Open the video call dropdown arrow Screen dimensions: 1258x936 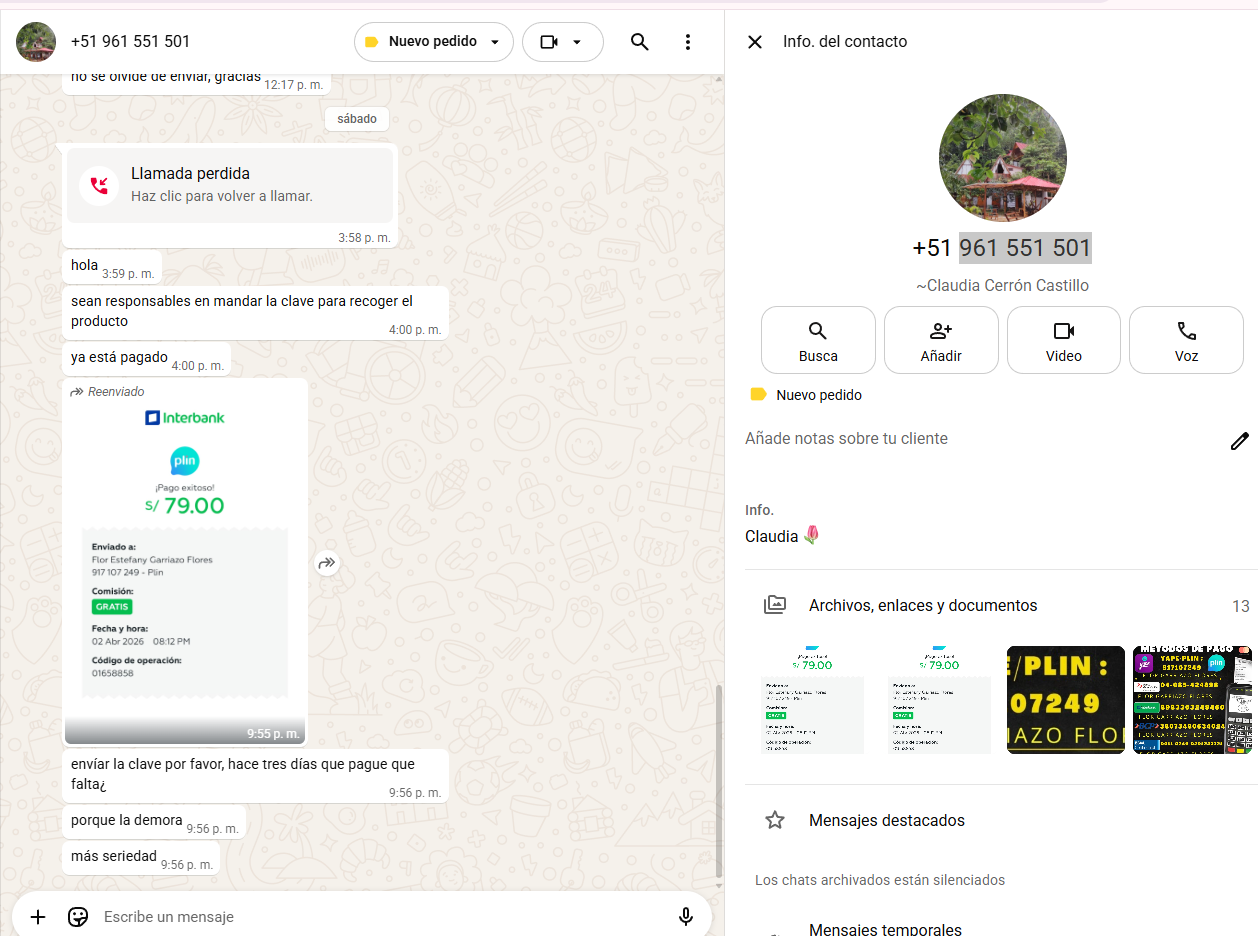[577, 42]
